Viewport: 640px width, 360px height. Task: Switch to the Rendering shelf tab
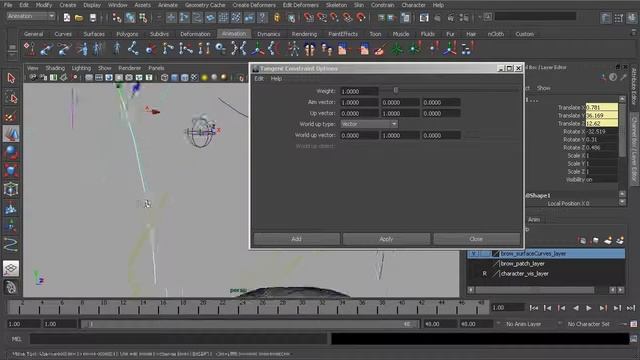[304, 34]
